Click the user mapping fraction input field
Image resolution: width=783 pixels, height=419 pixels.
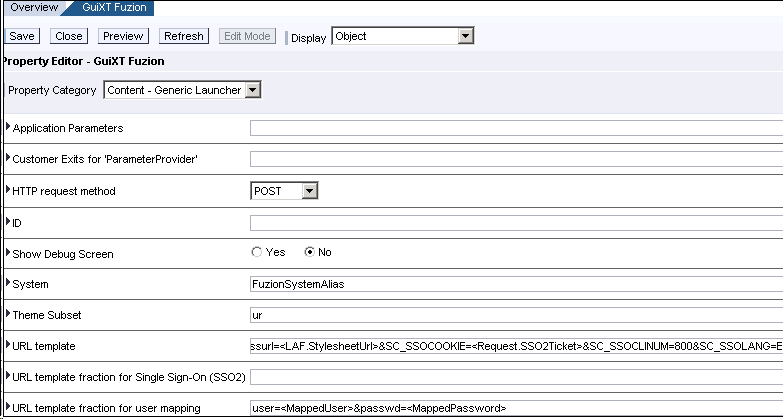pyautogui.click(x=516, y=408)
